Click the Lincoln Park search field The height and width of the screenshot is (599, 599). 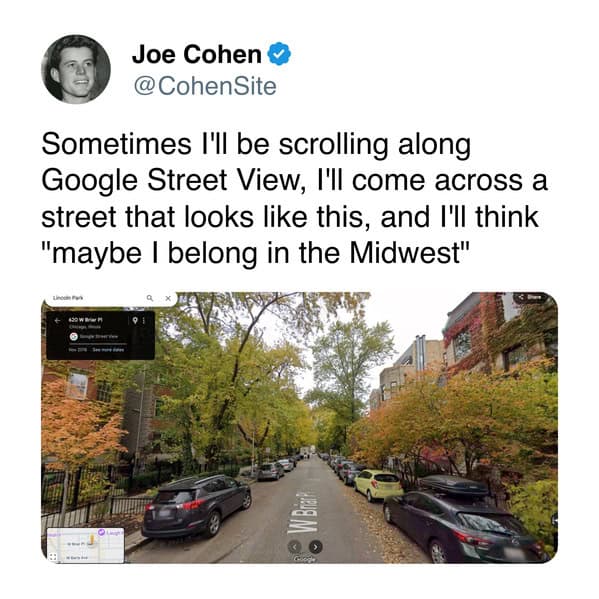(111, 298)
